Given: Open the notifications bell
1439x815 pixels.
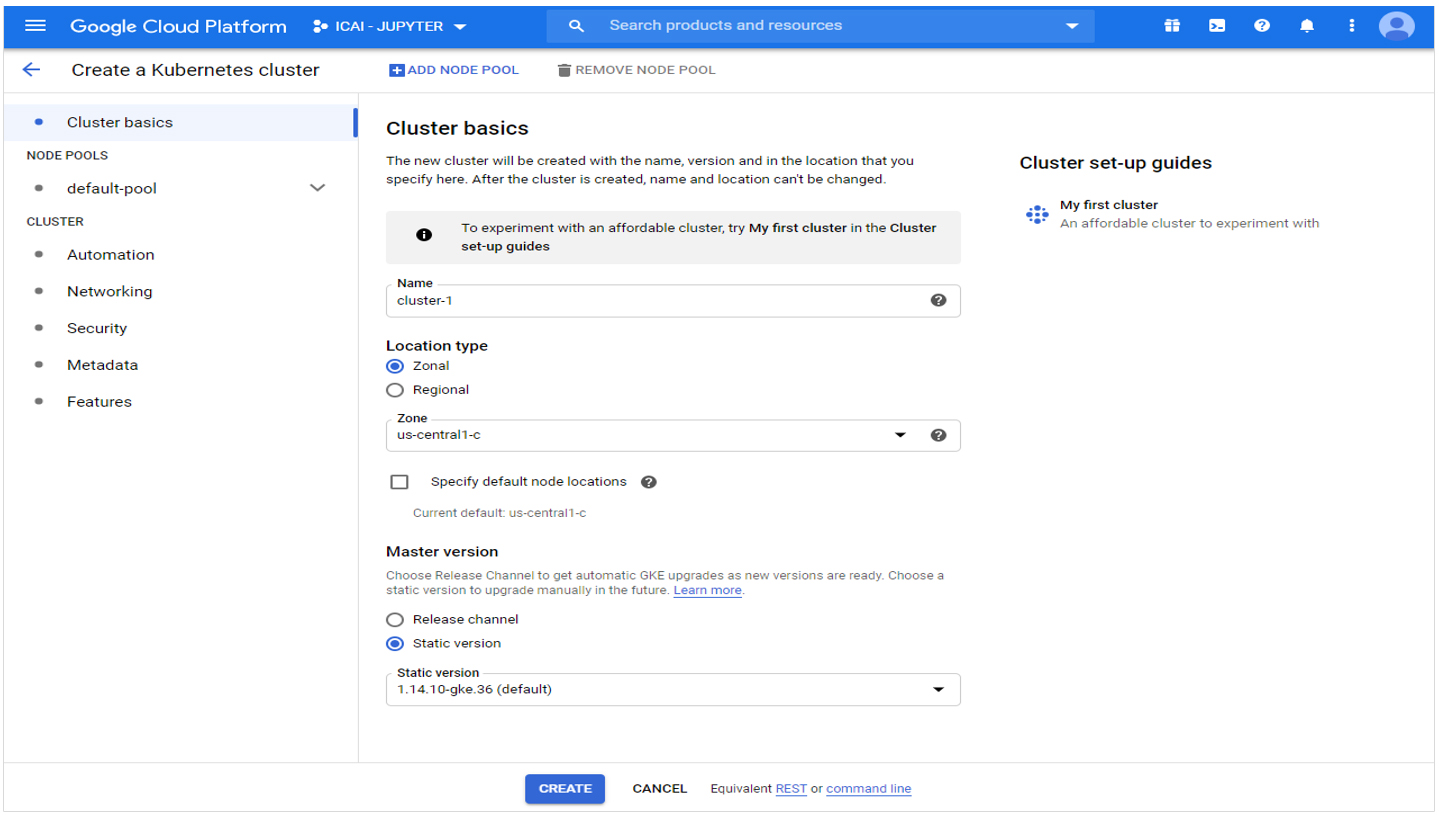Looking at the screenshot, I should tap(1307, 26).
